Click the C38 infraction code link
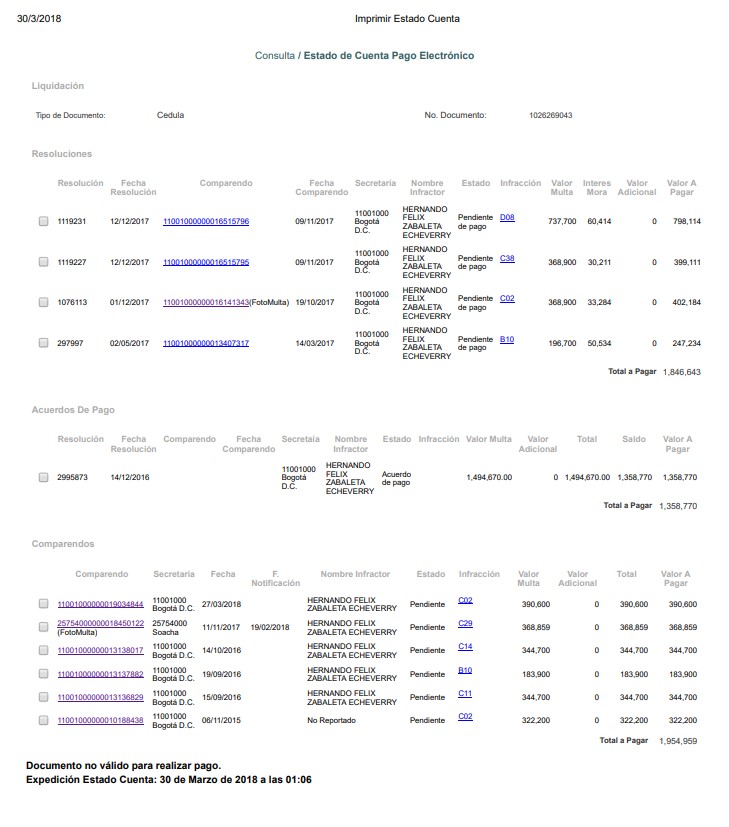The width and height of the screenshot is (729, 827). 507,258
